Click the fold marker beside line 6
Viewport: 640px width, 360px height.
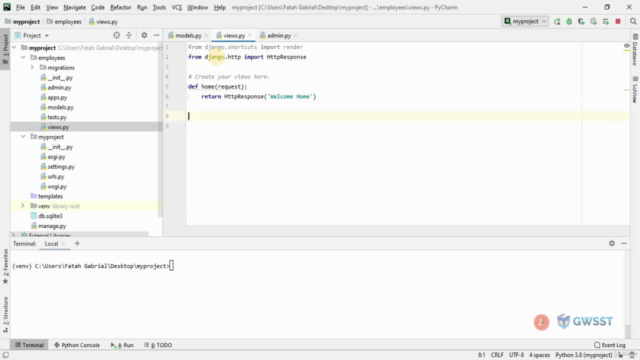tap(186, 97)
